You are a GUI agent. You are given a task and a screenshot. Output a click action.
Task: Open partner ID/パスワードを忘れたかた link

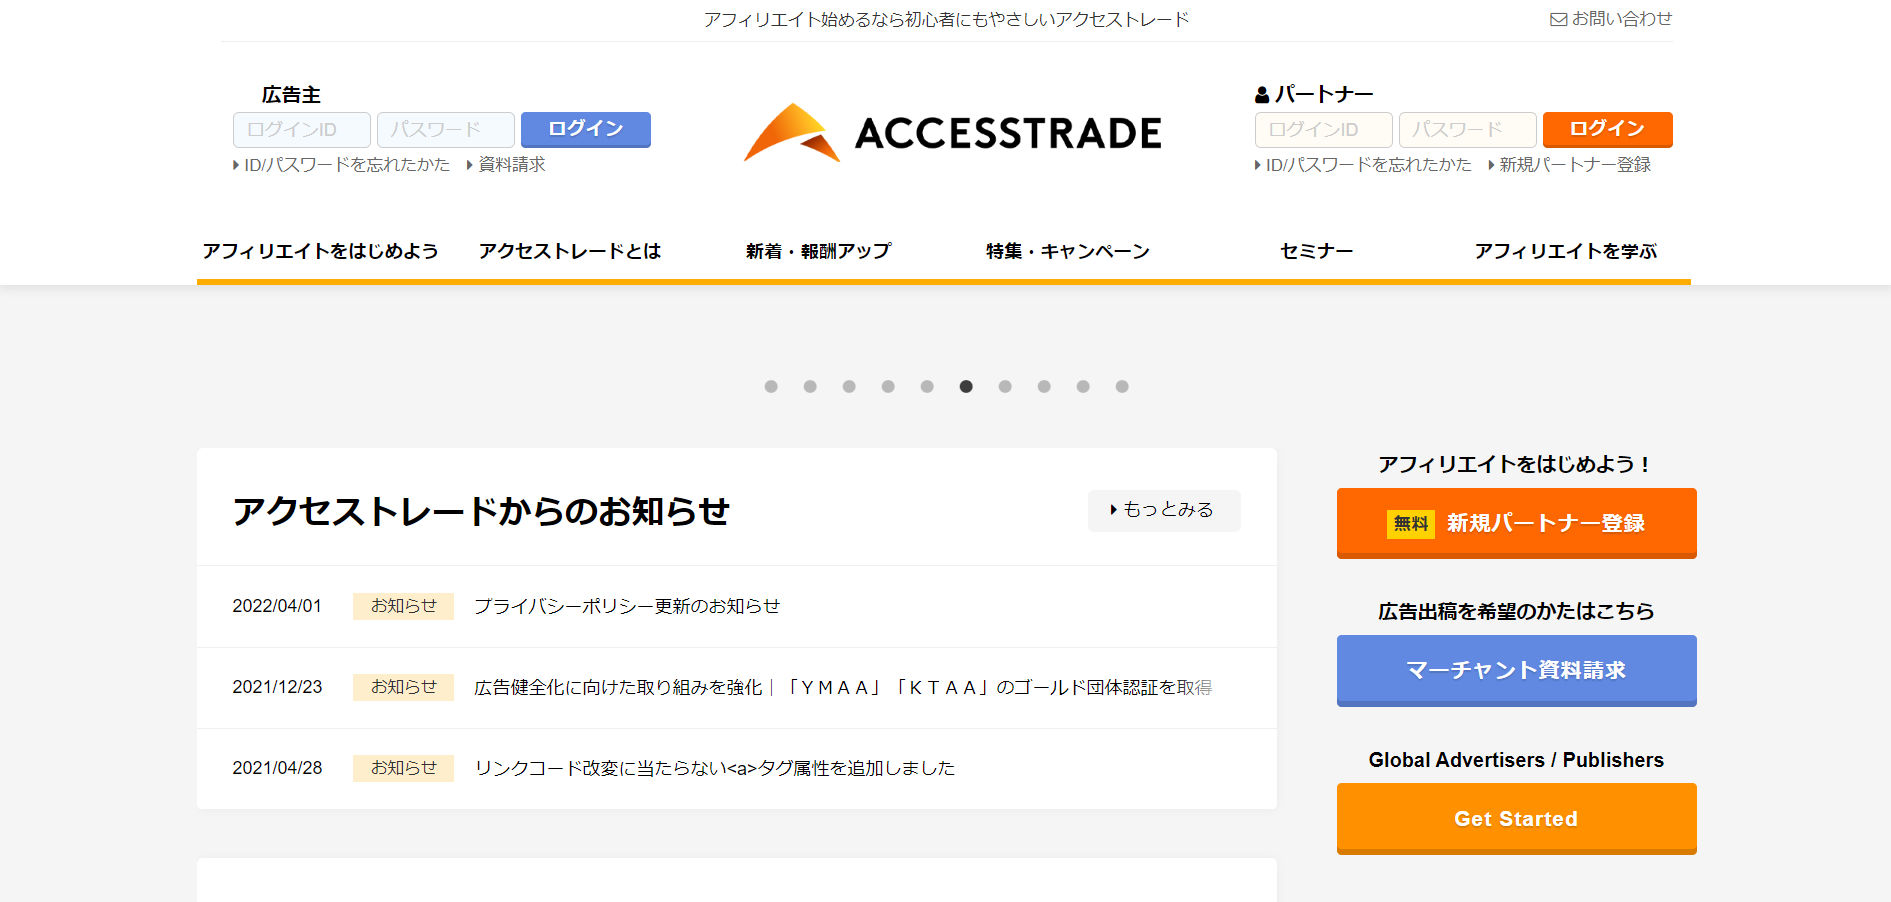tap(1363, 165)
